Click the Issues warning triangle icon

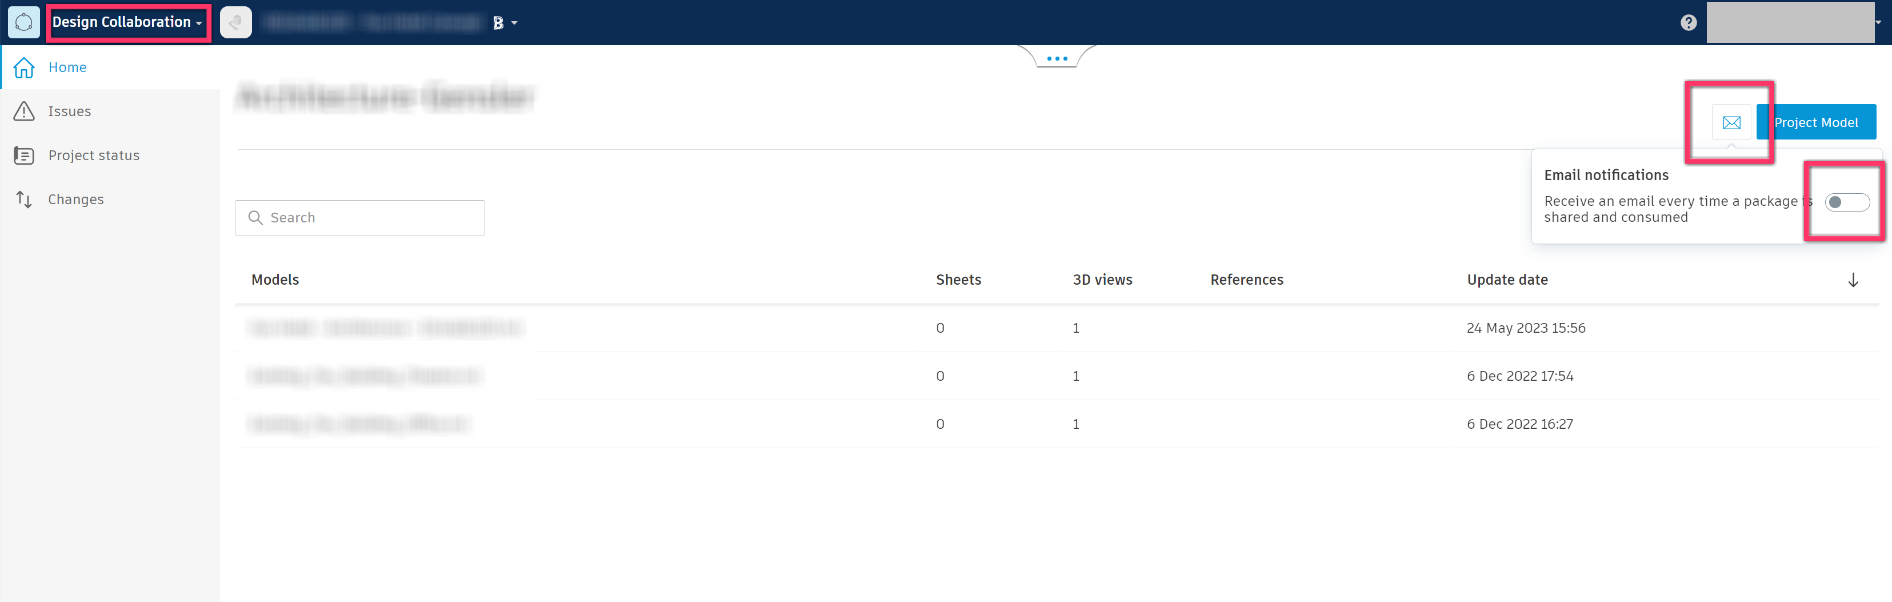point(24,111)
